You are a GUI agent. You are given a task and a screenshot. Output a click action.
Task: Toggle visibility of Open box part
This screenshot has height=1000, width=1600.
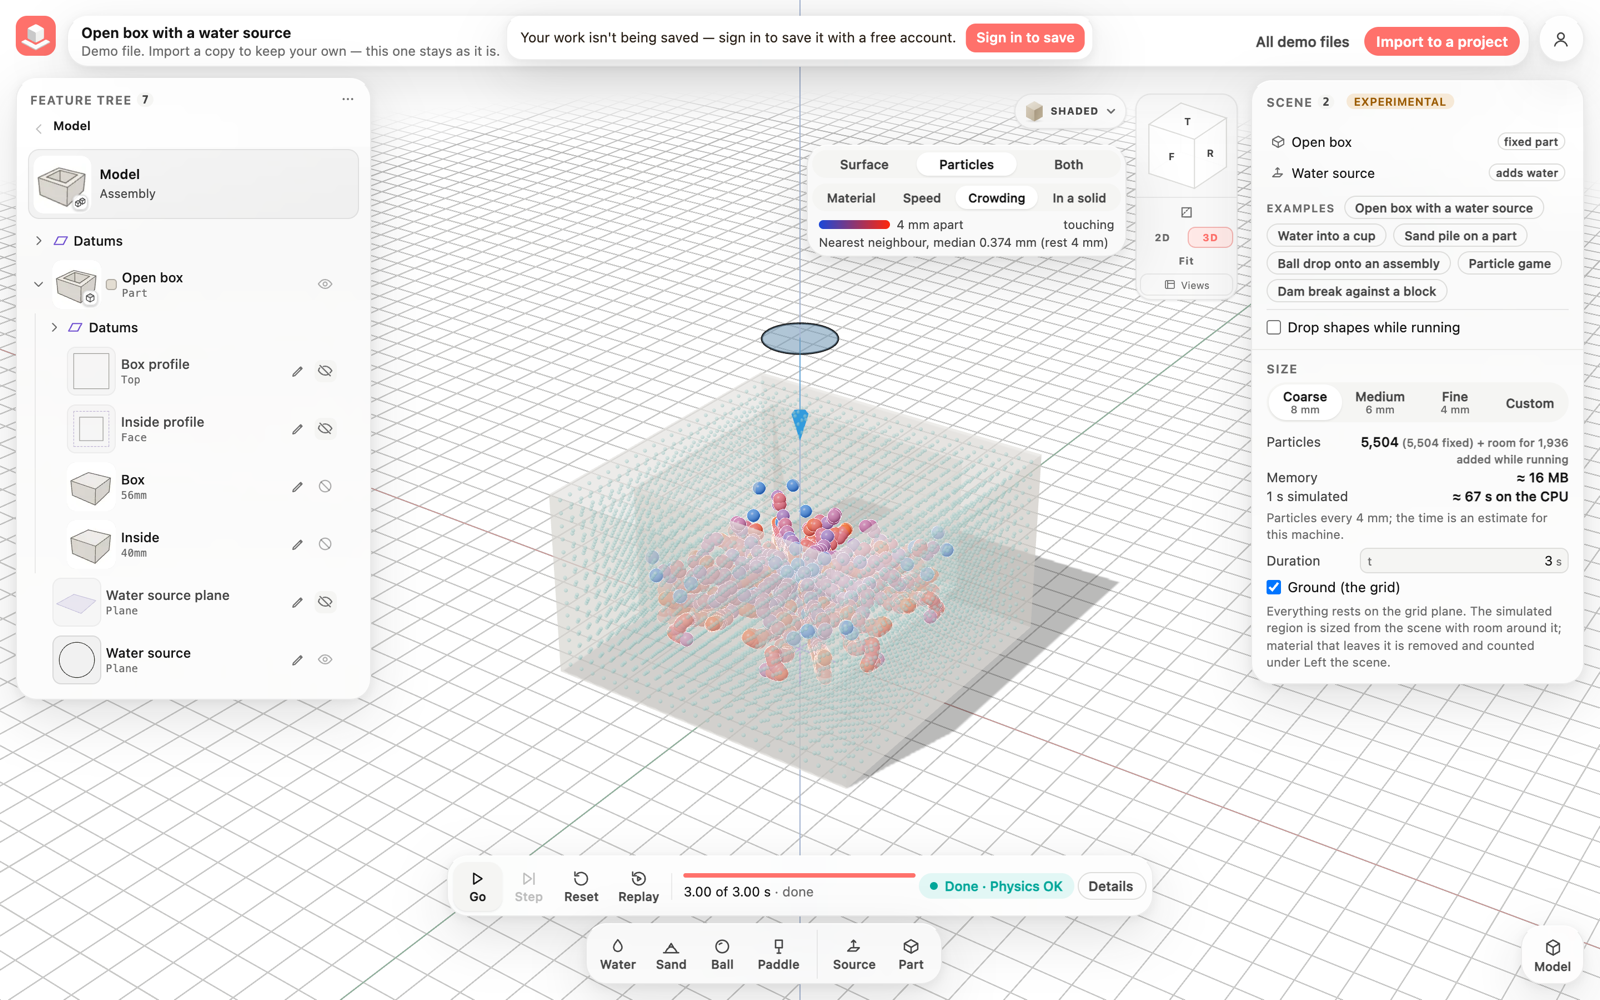point(325,284)
